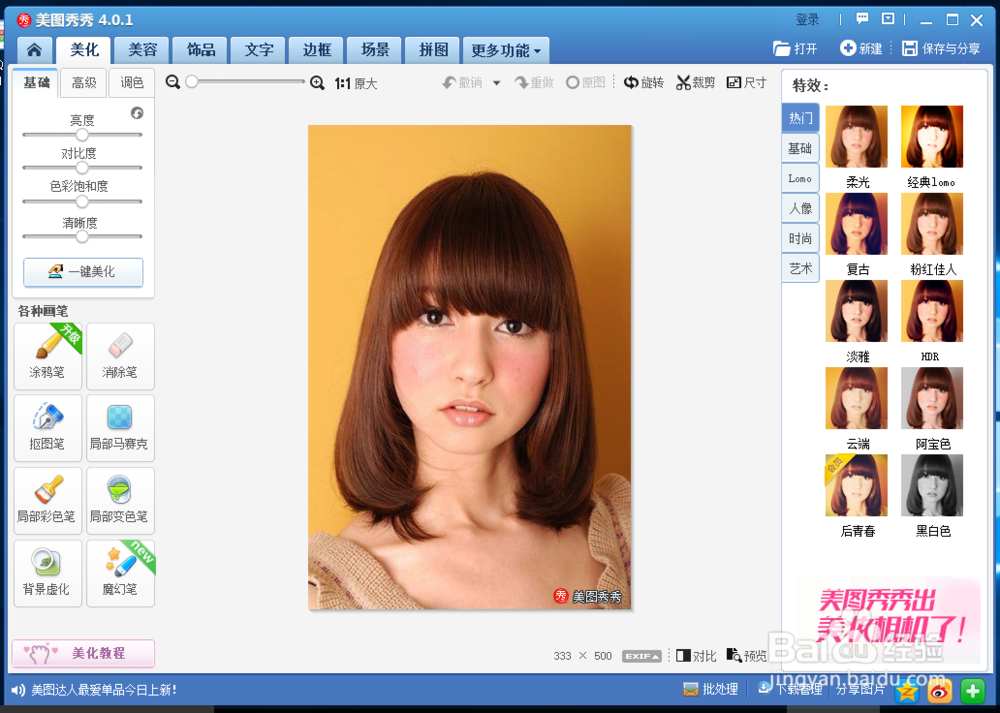
Task: Select the 艺术 effects category
Action: (x=800, y=268)
